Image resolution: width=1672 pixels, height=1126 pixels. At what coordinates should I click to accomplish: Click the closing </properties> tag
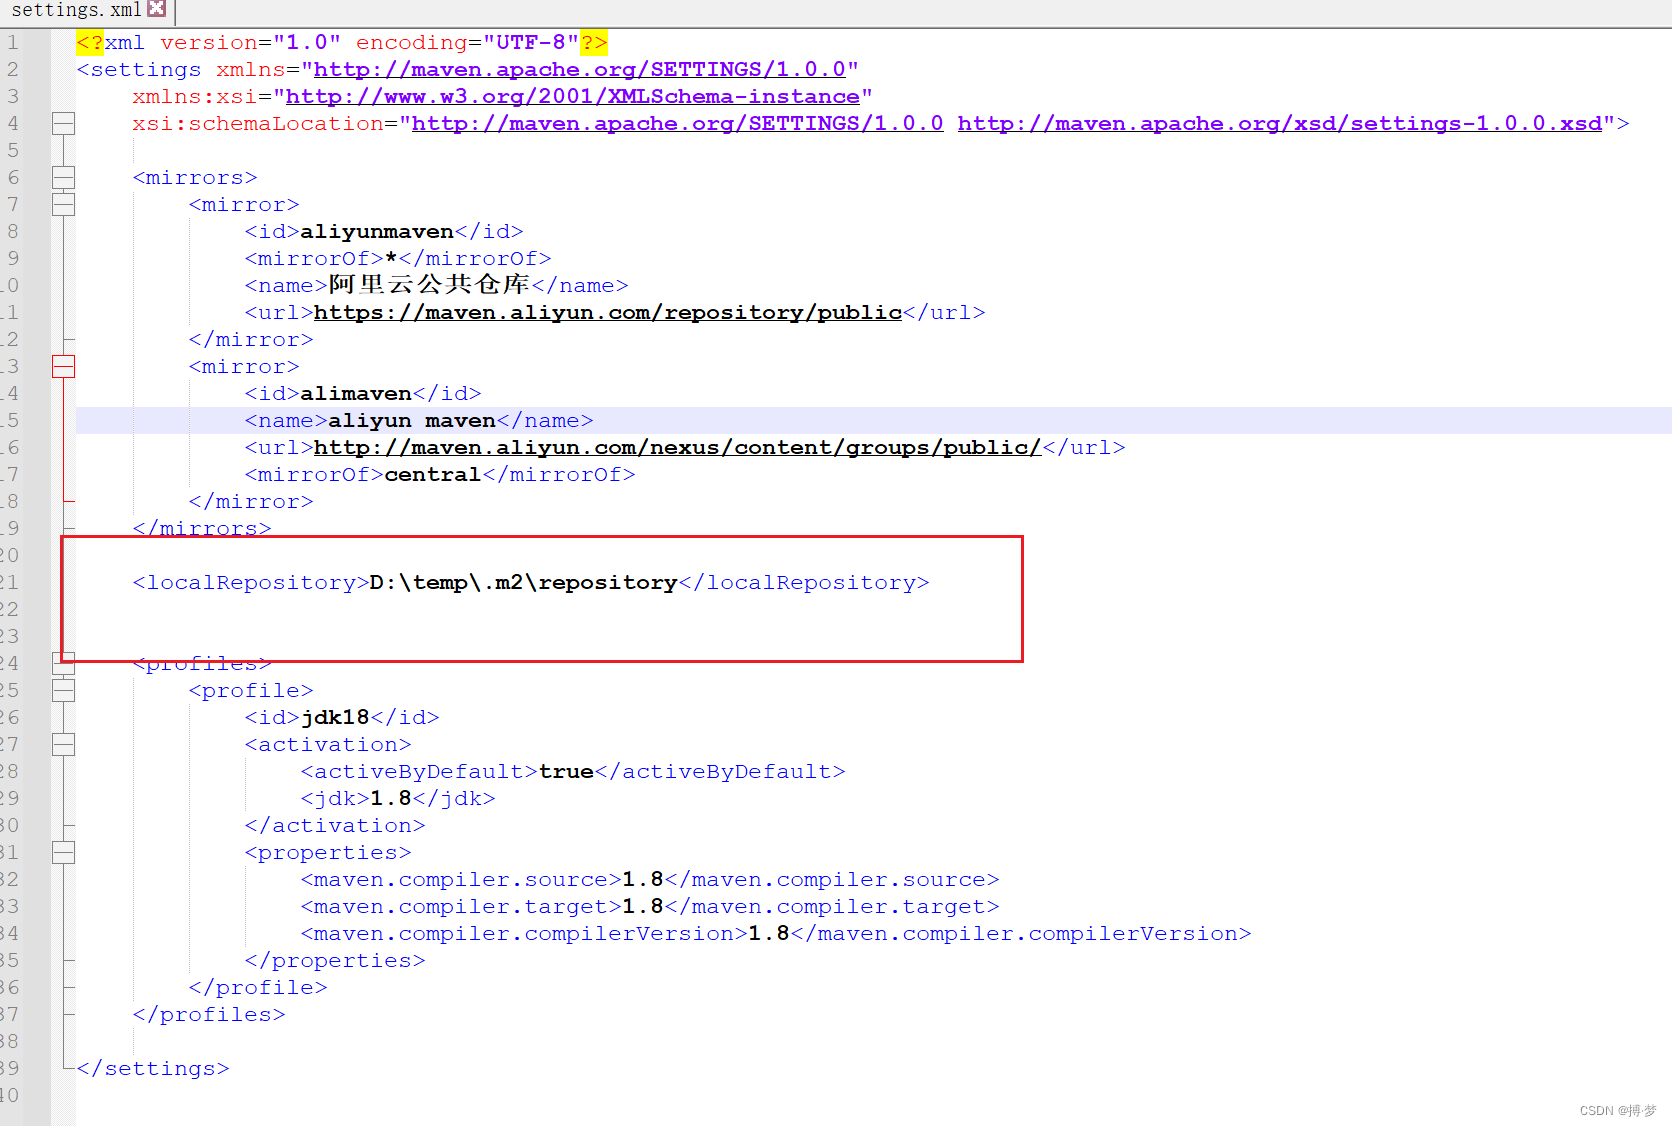click(x=335, y=961)
